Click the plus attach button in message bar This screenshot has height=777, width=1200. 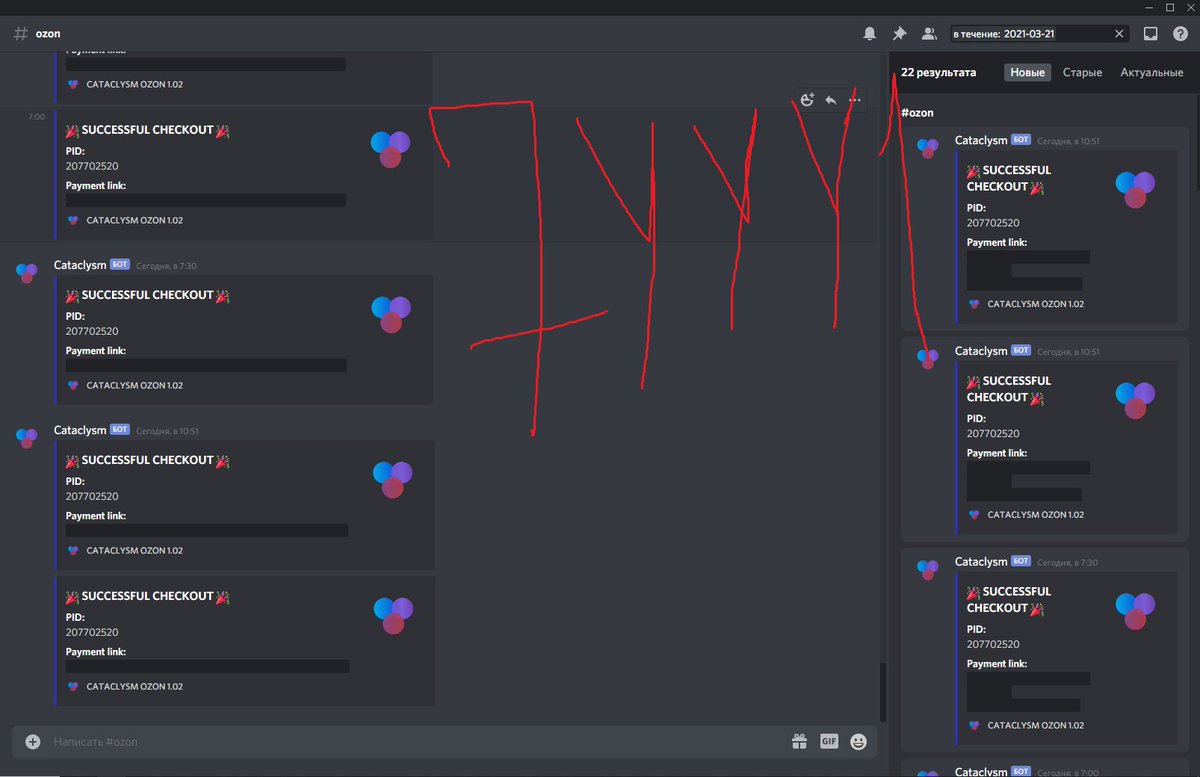point(33,742)
